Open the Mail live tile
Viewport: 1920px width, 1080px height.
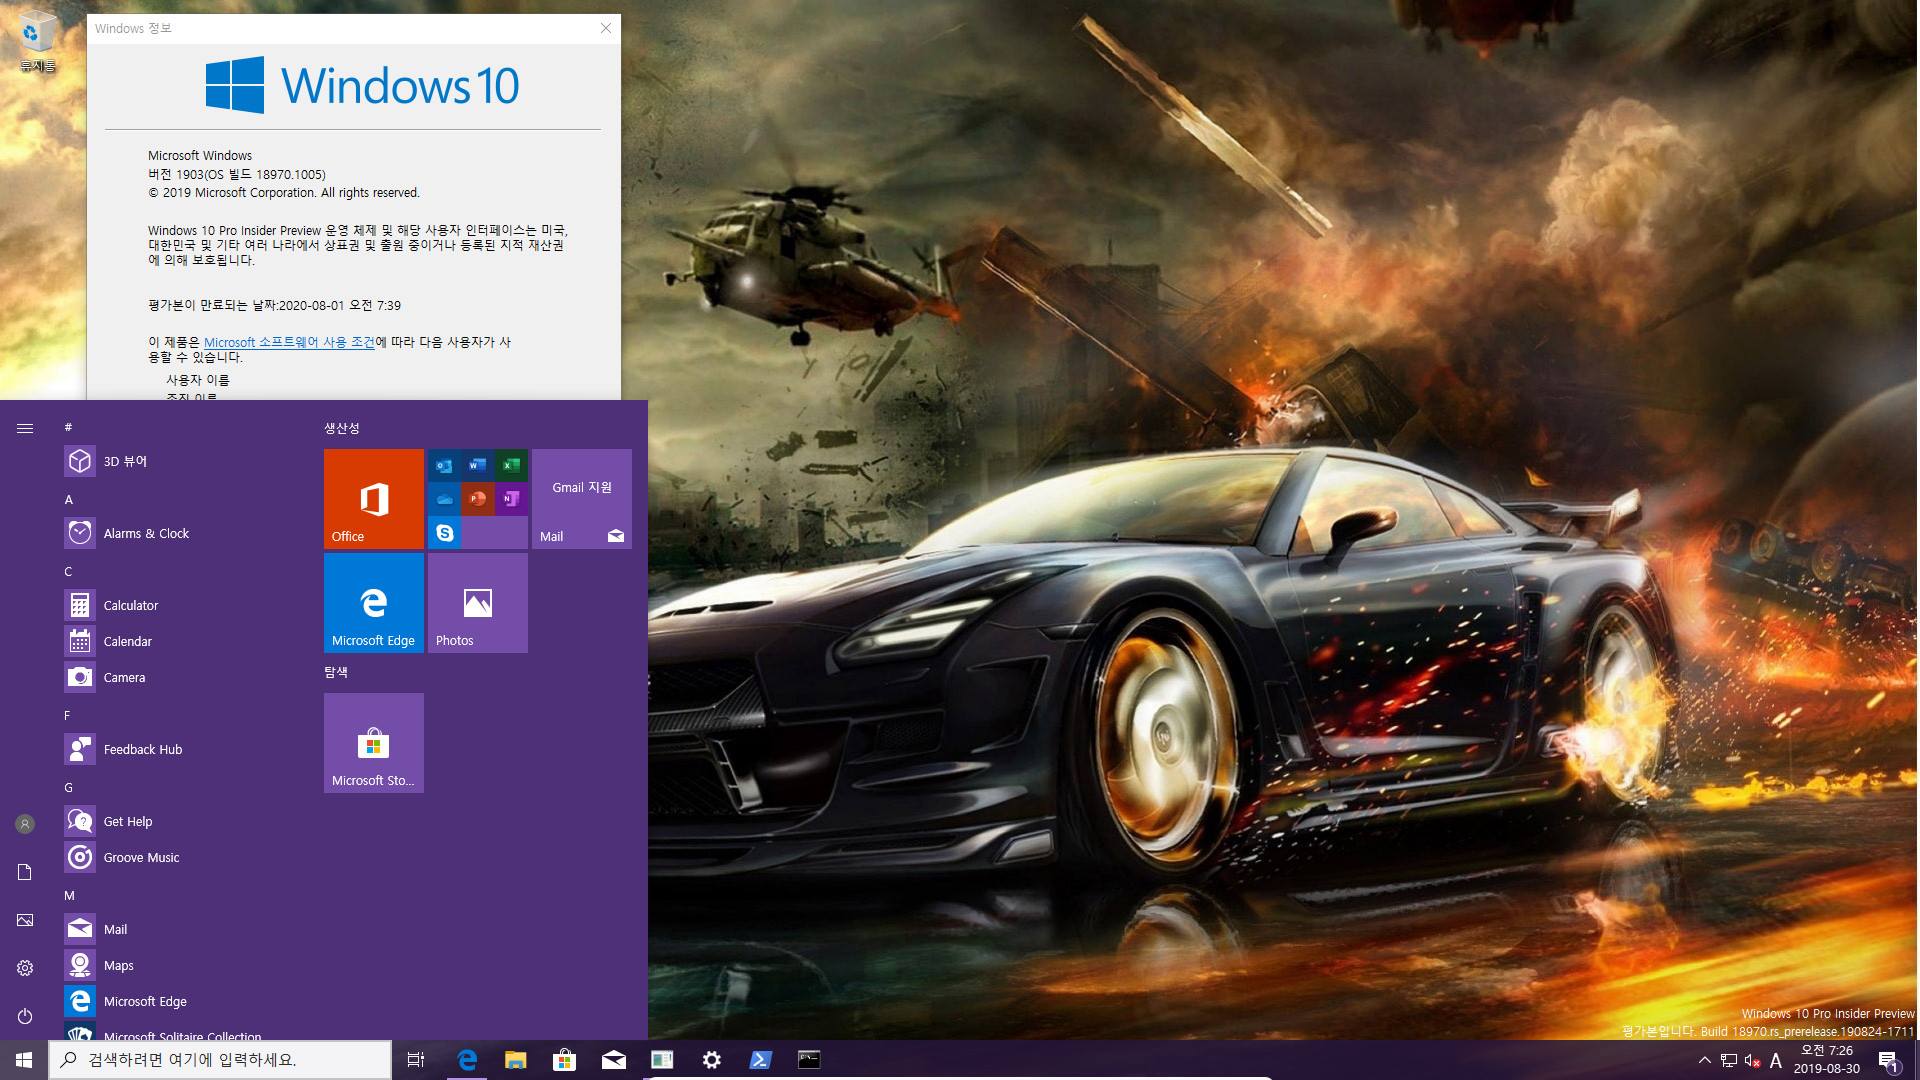(x=582, y=499)
